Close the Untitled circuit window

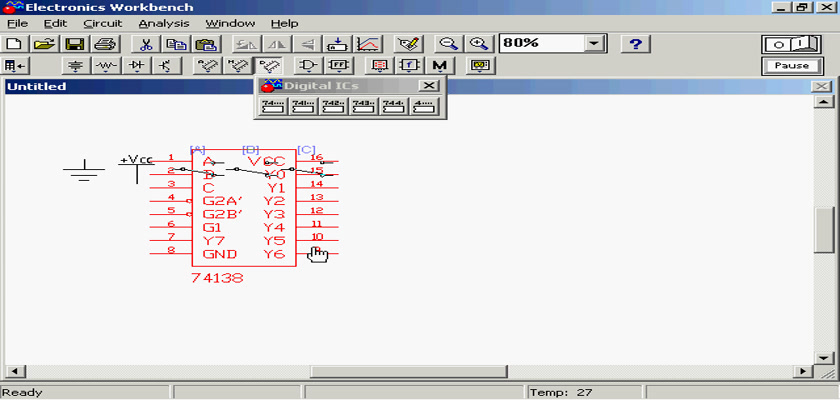click(x=821, y=87)
